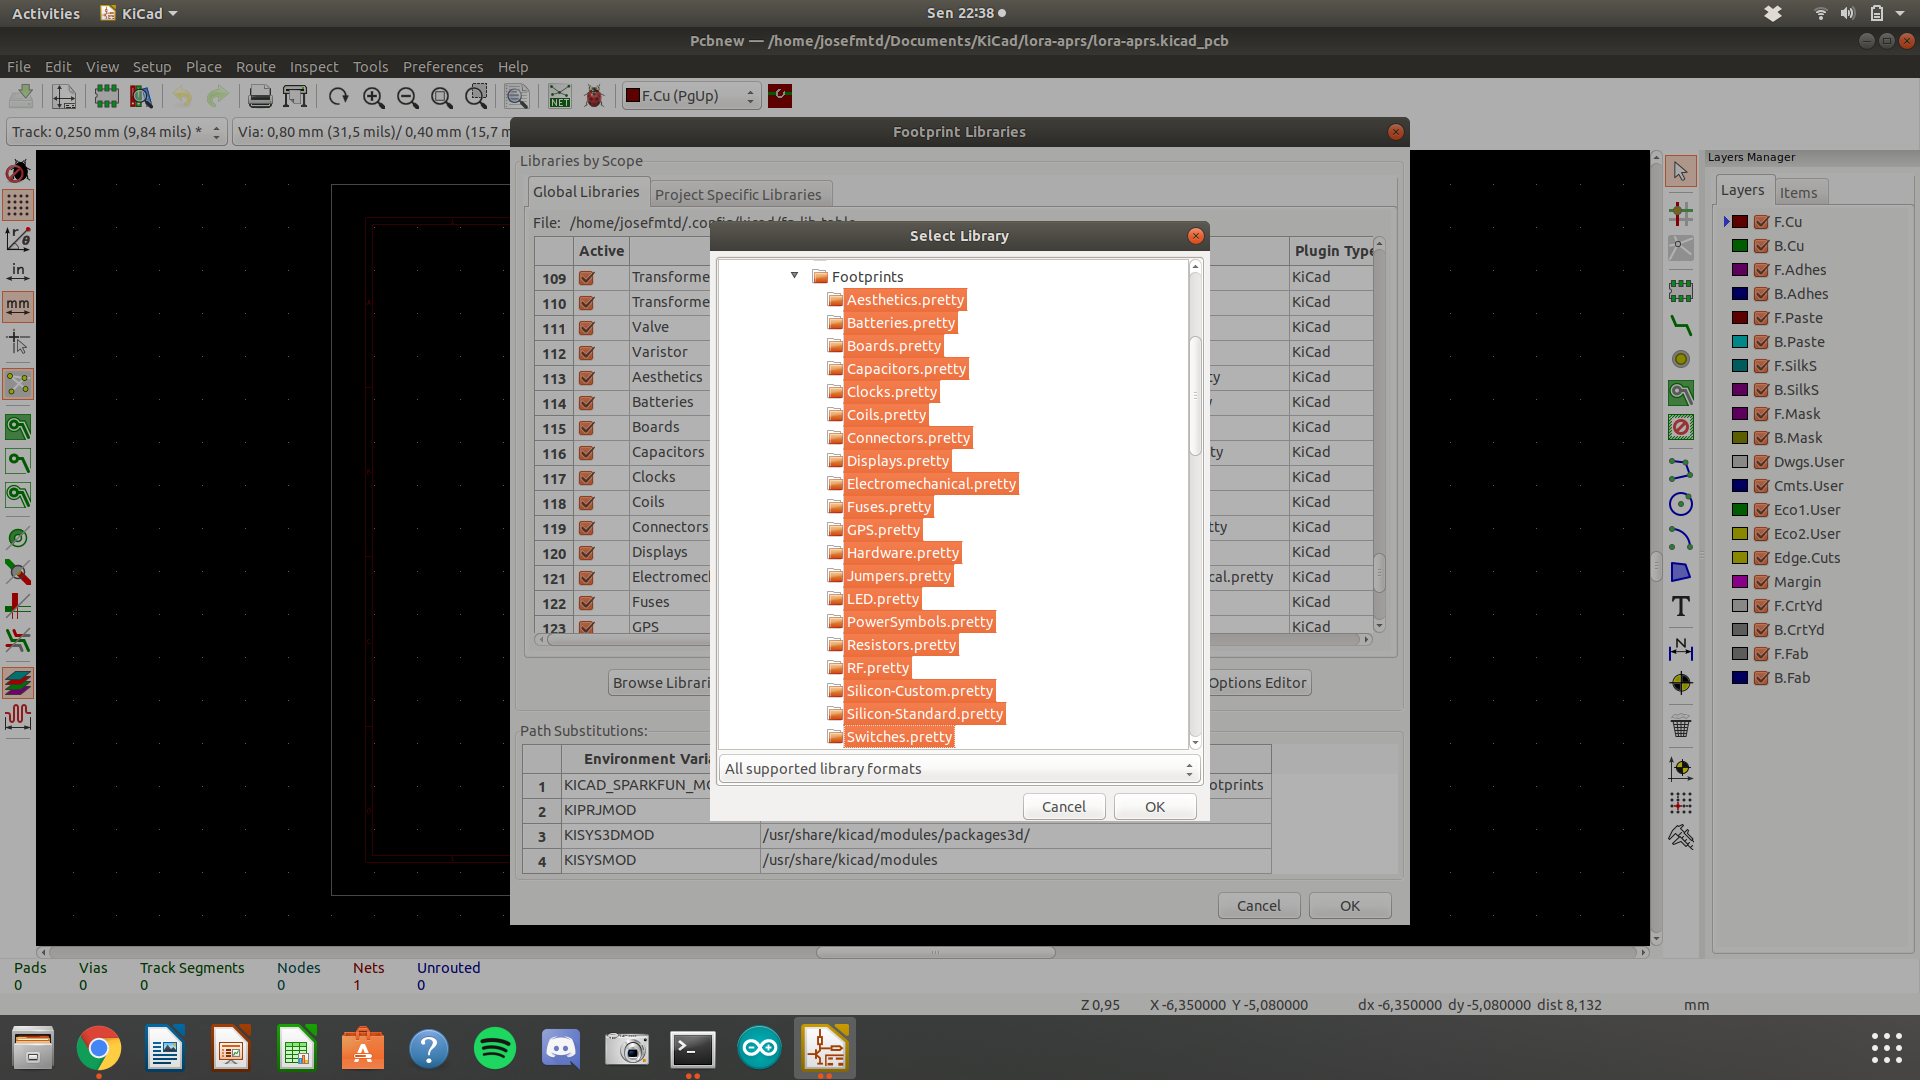The width and height of the screenshot is (1920, 1080).
Task: Select the add text tool
Action: [1681, 607]
